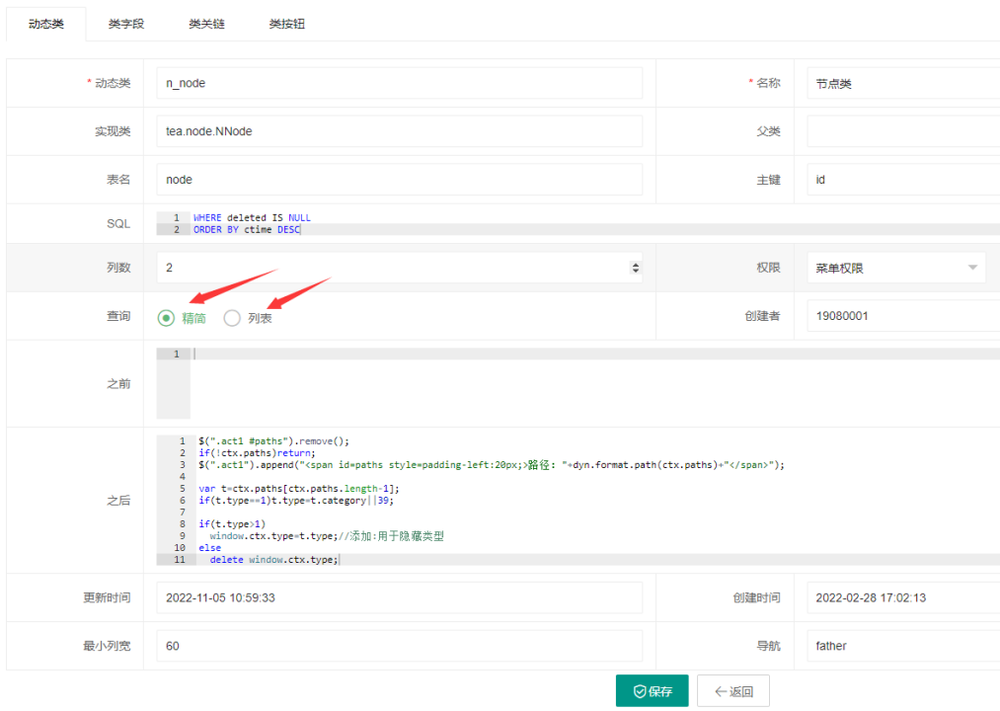Choose the 列表 query radio option
The height and width of the screenshot is (711, 1000).
[233, 318]
